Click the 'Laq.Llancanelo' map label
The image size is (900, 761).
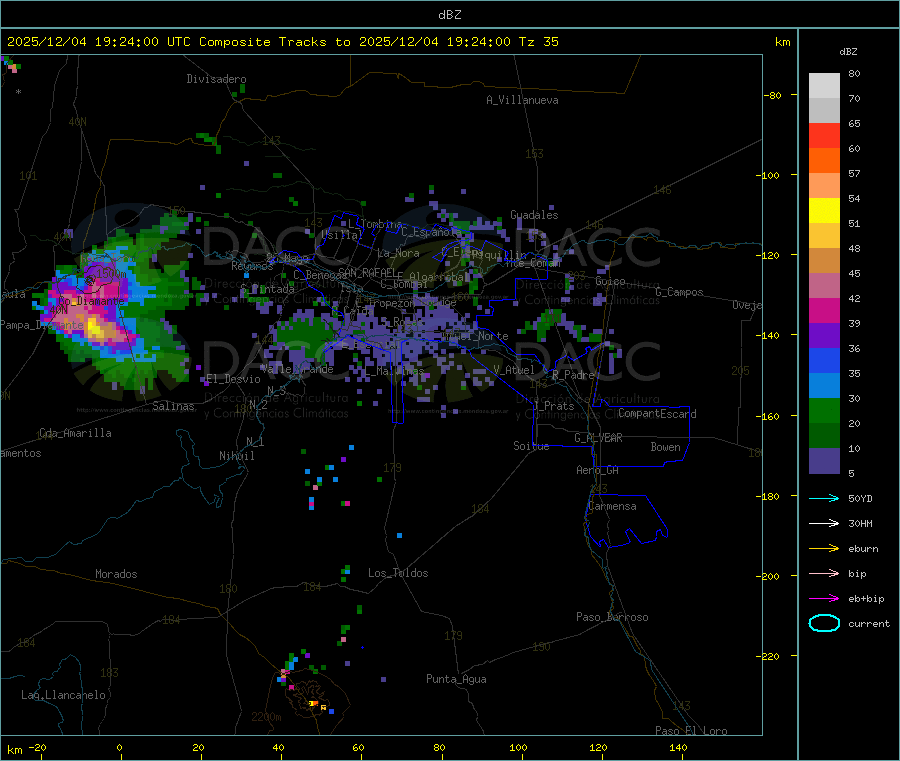pyautogui.click(x=64, y=695)
